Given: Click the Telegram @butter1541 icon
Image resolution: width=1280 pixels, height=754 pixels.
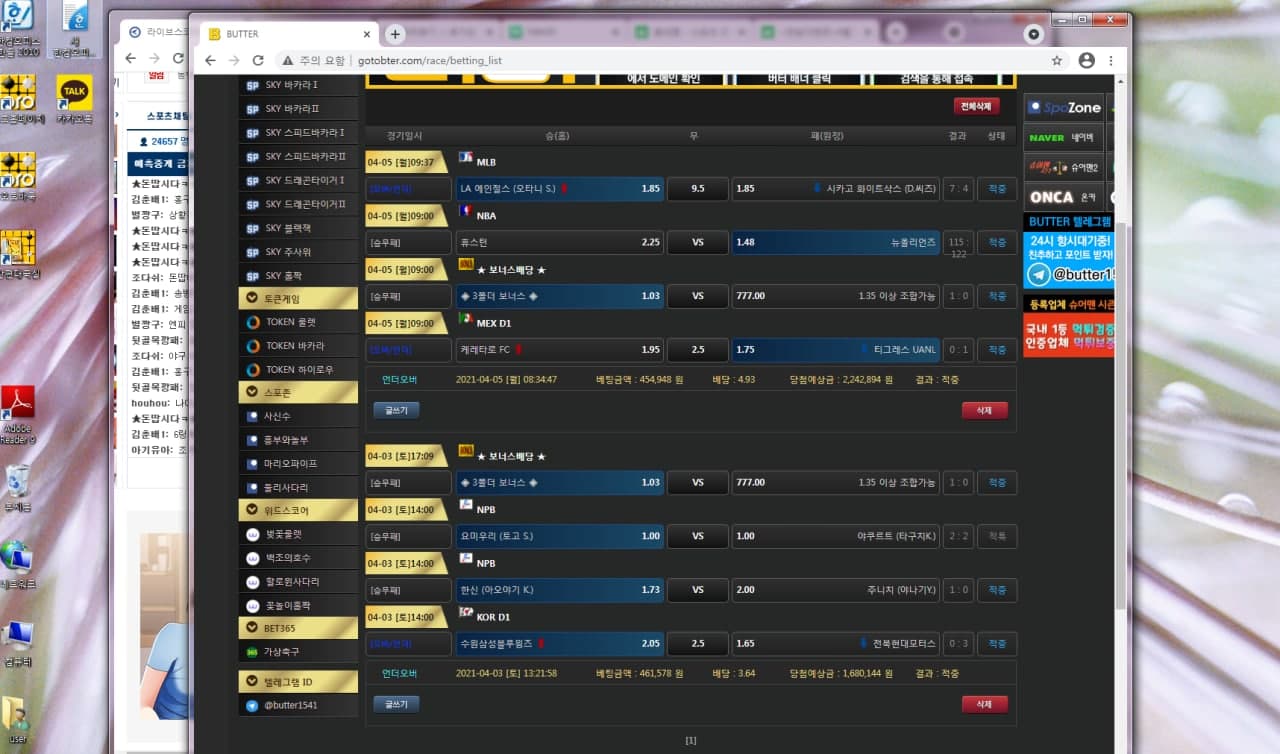Looking at the screenshot, I should [x=252, y=706].
